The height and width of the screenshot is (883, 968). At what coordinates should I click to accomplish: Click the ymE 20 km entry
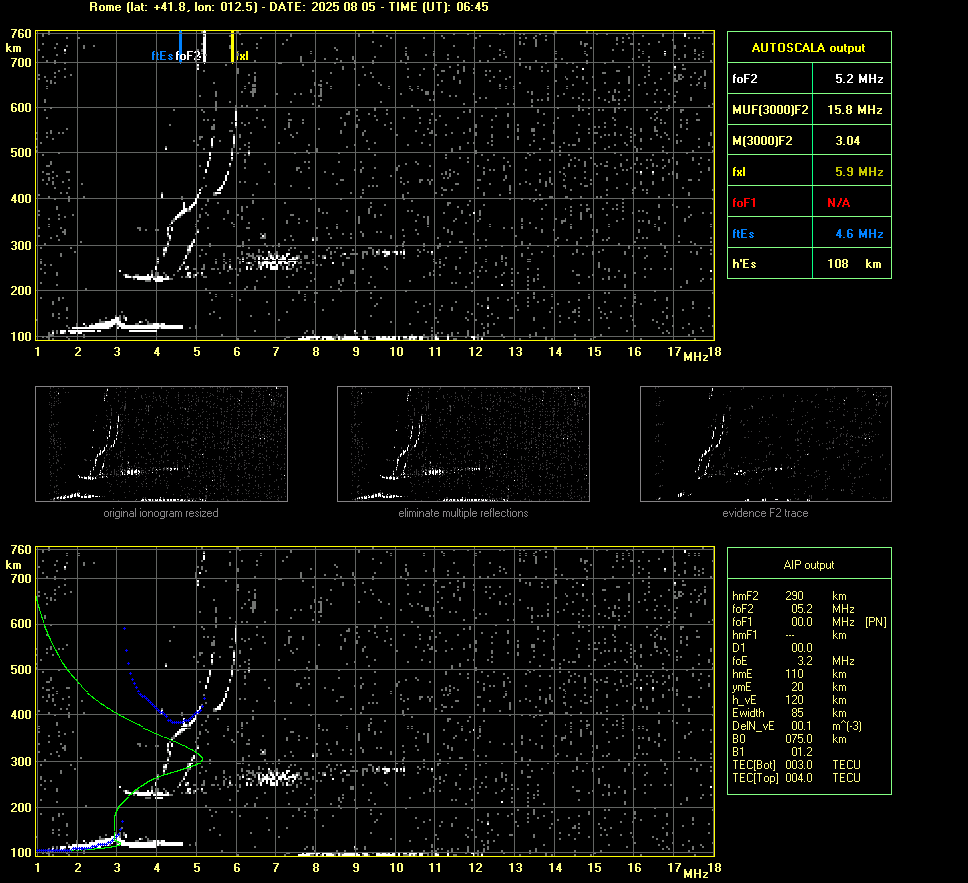pyautogui.click(x=789, y=687)
